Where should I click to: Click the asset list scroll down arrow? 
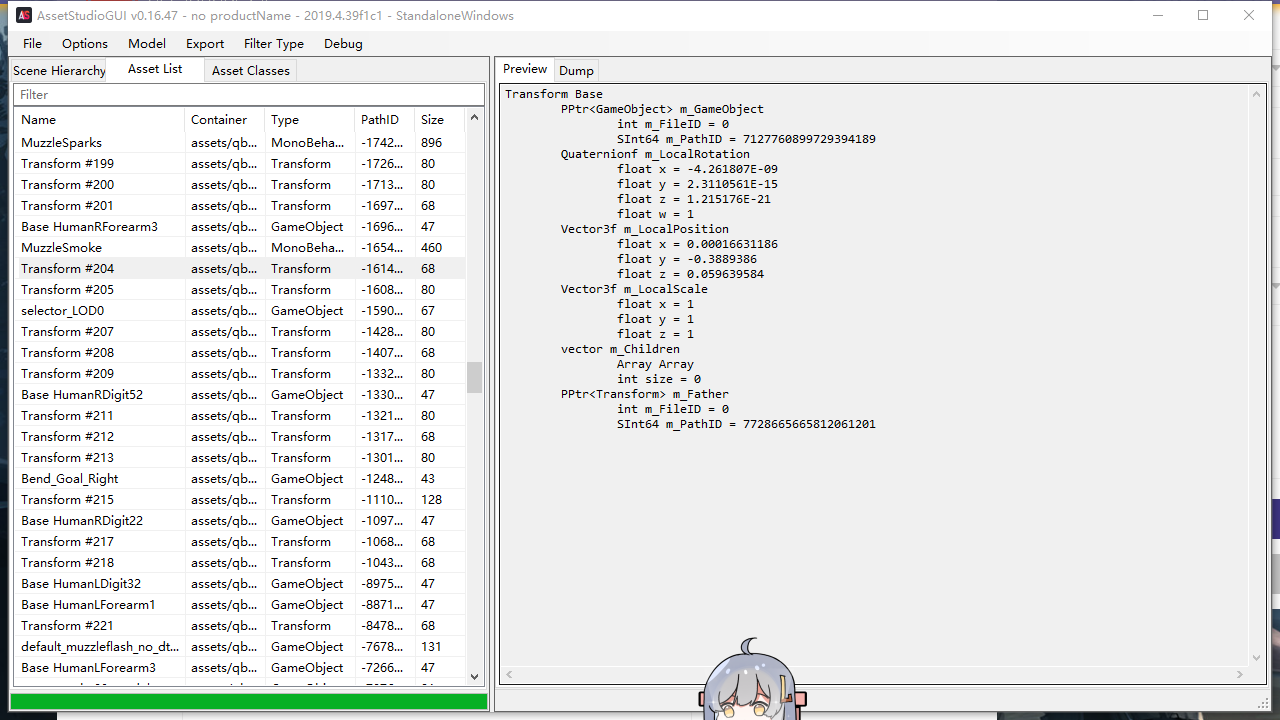pos(475,677)
